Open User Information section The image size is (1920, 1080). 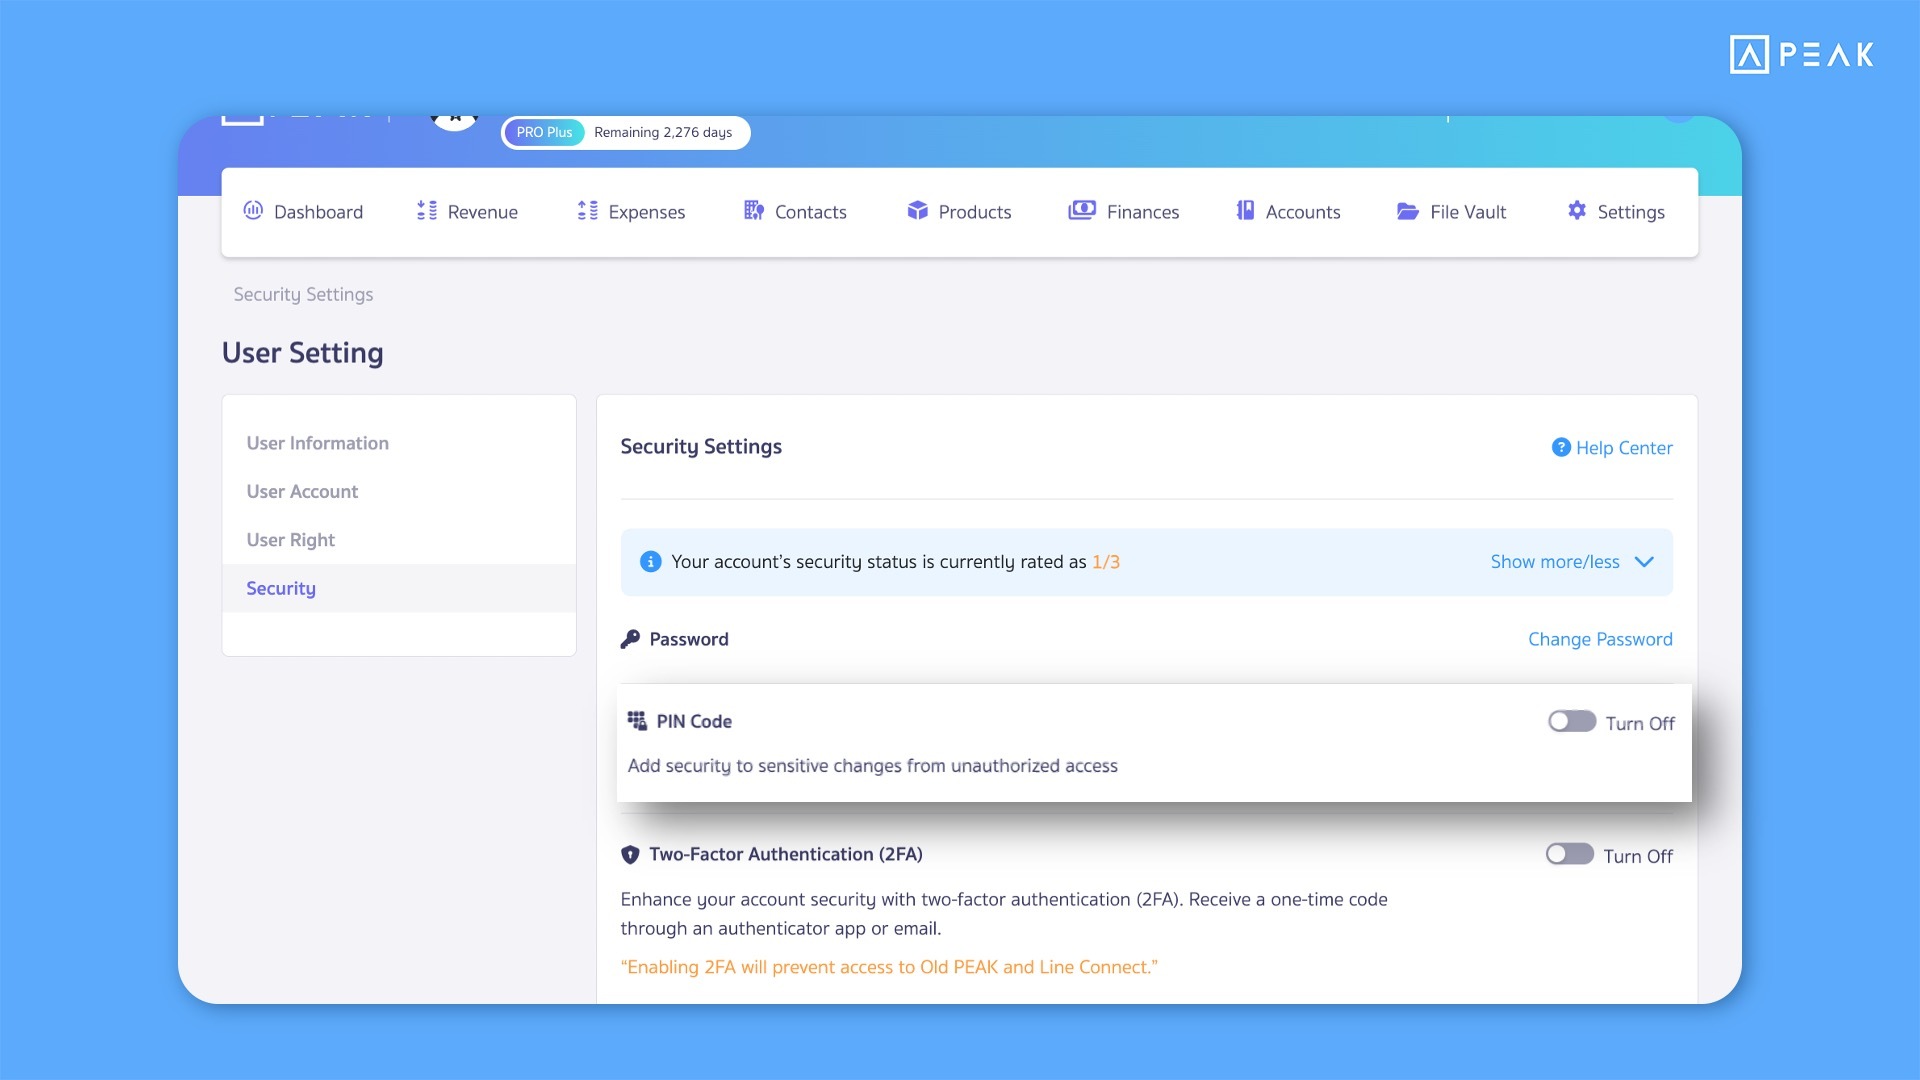pyautogui.click(x=317, y=443)
